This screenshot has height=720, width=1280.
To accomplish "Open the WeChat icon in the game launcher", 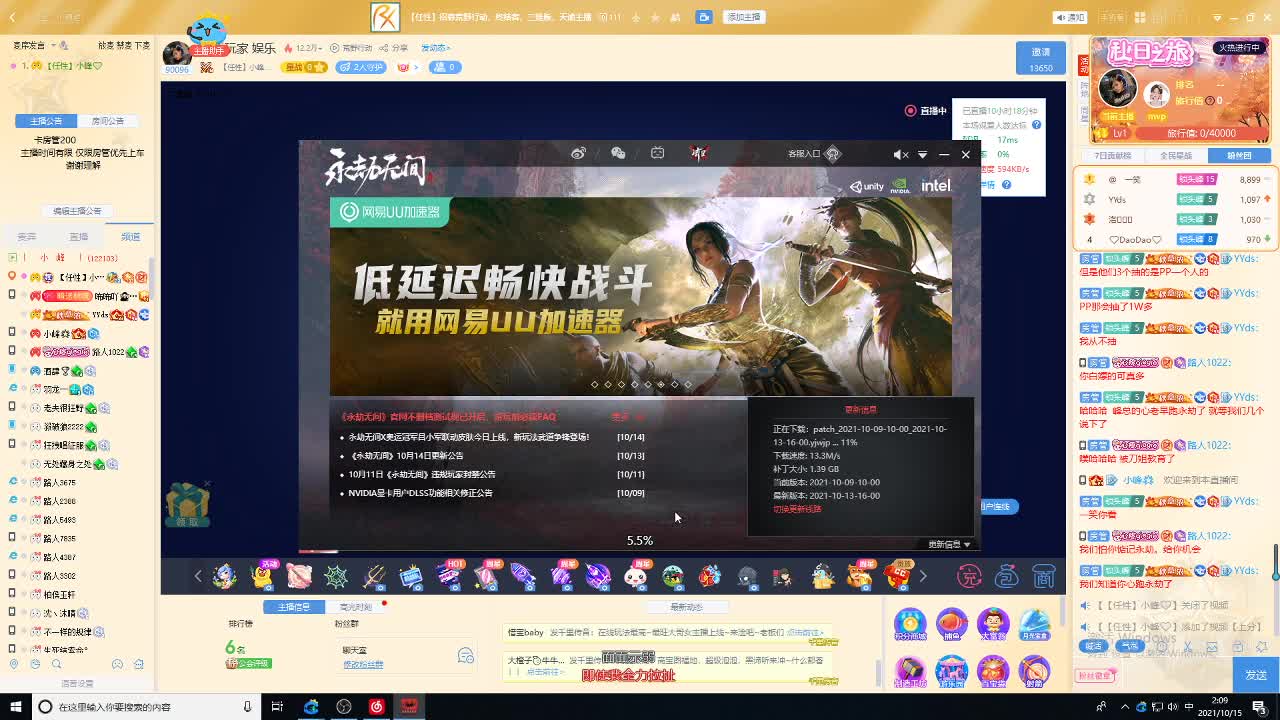I will tap(618, 153).
